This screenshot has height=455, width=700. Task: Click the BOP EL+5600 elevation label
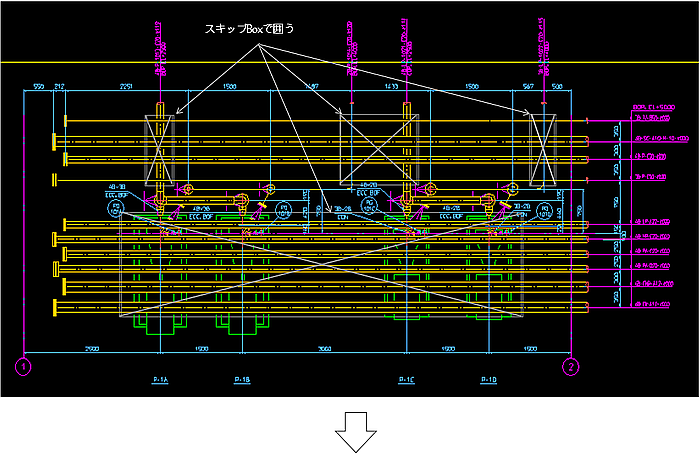654,107
